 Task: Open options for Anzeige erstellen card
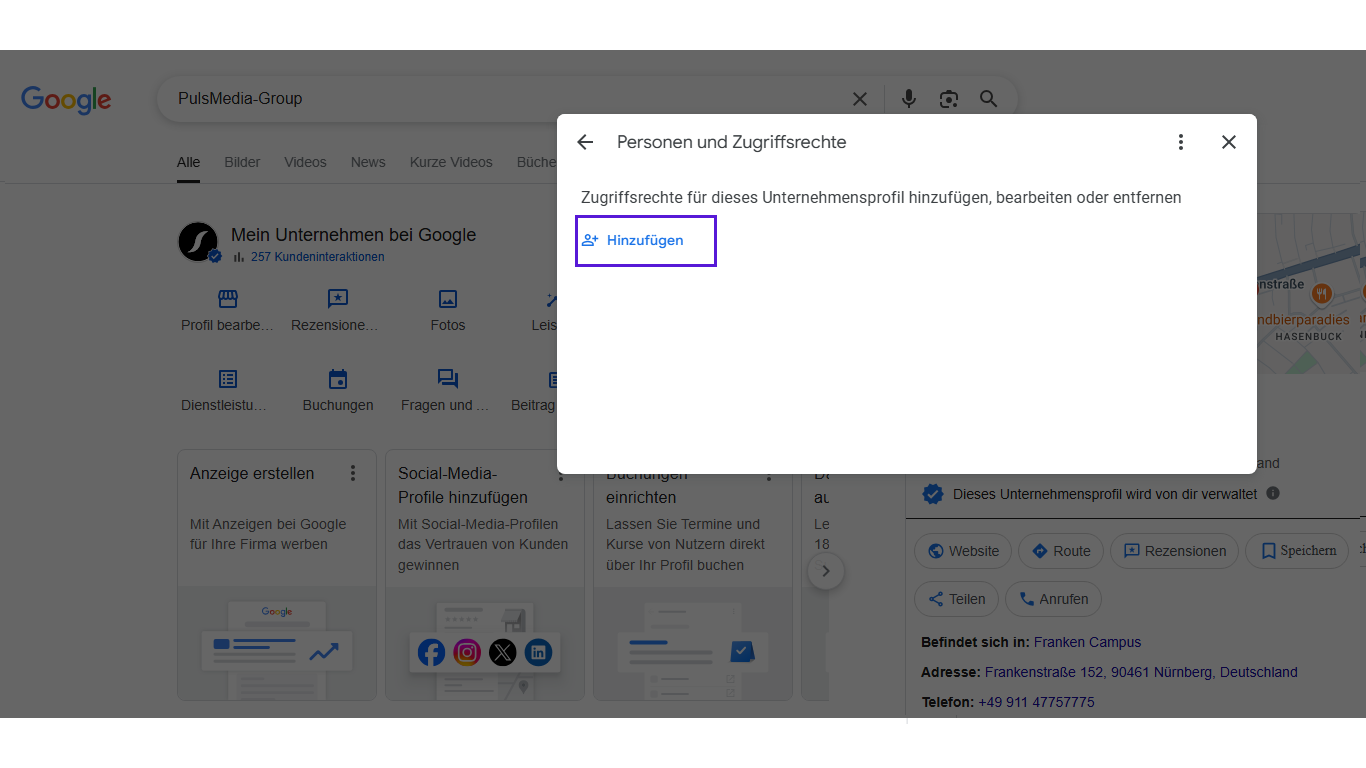pos(353,473)
